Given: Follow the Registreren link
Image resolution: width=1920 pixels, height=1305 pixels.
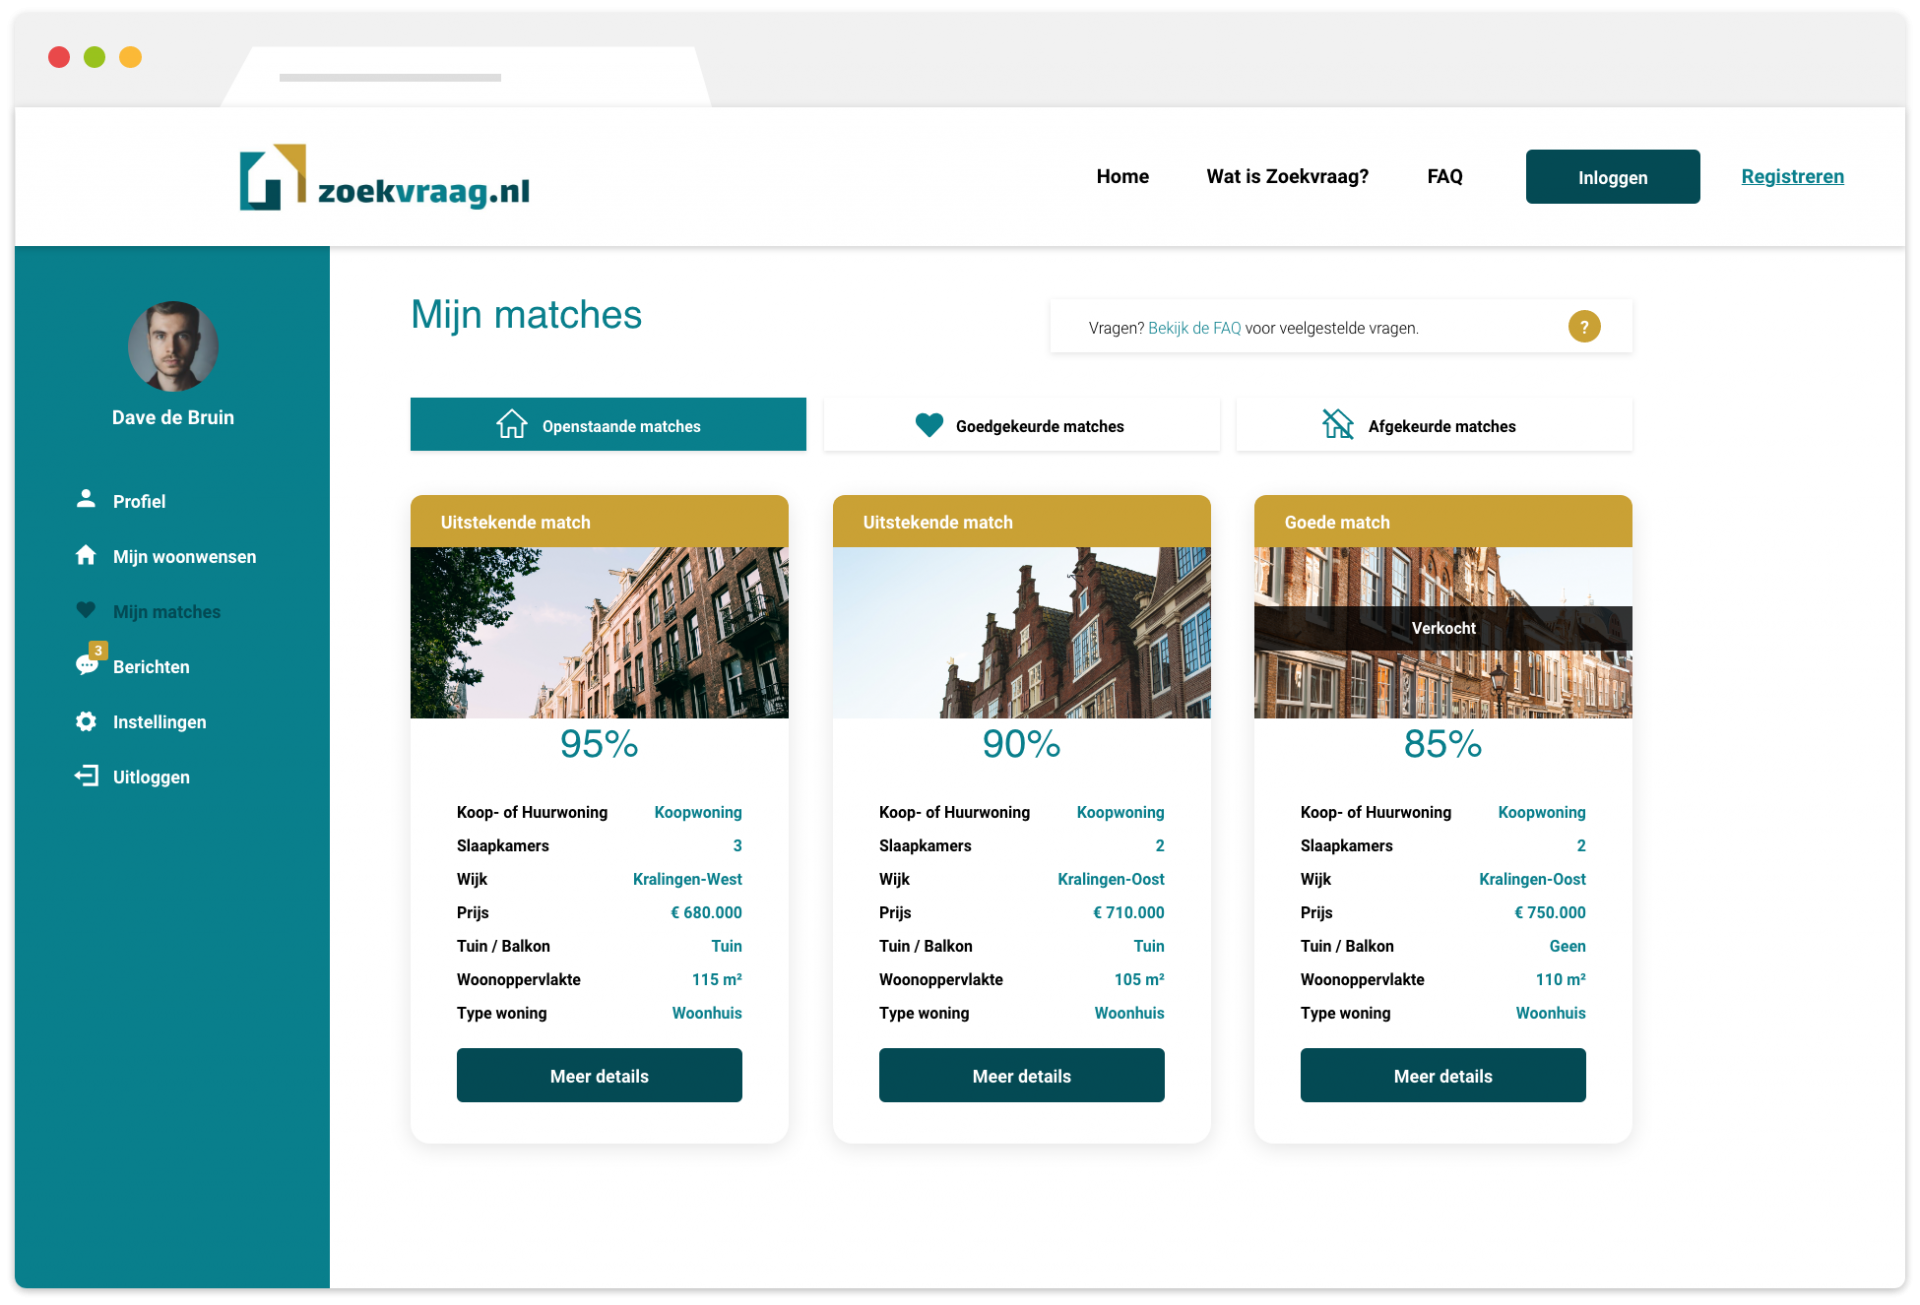Looking at the screenshot, I should (x=1792, y=177).
